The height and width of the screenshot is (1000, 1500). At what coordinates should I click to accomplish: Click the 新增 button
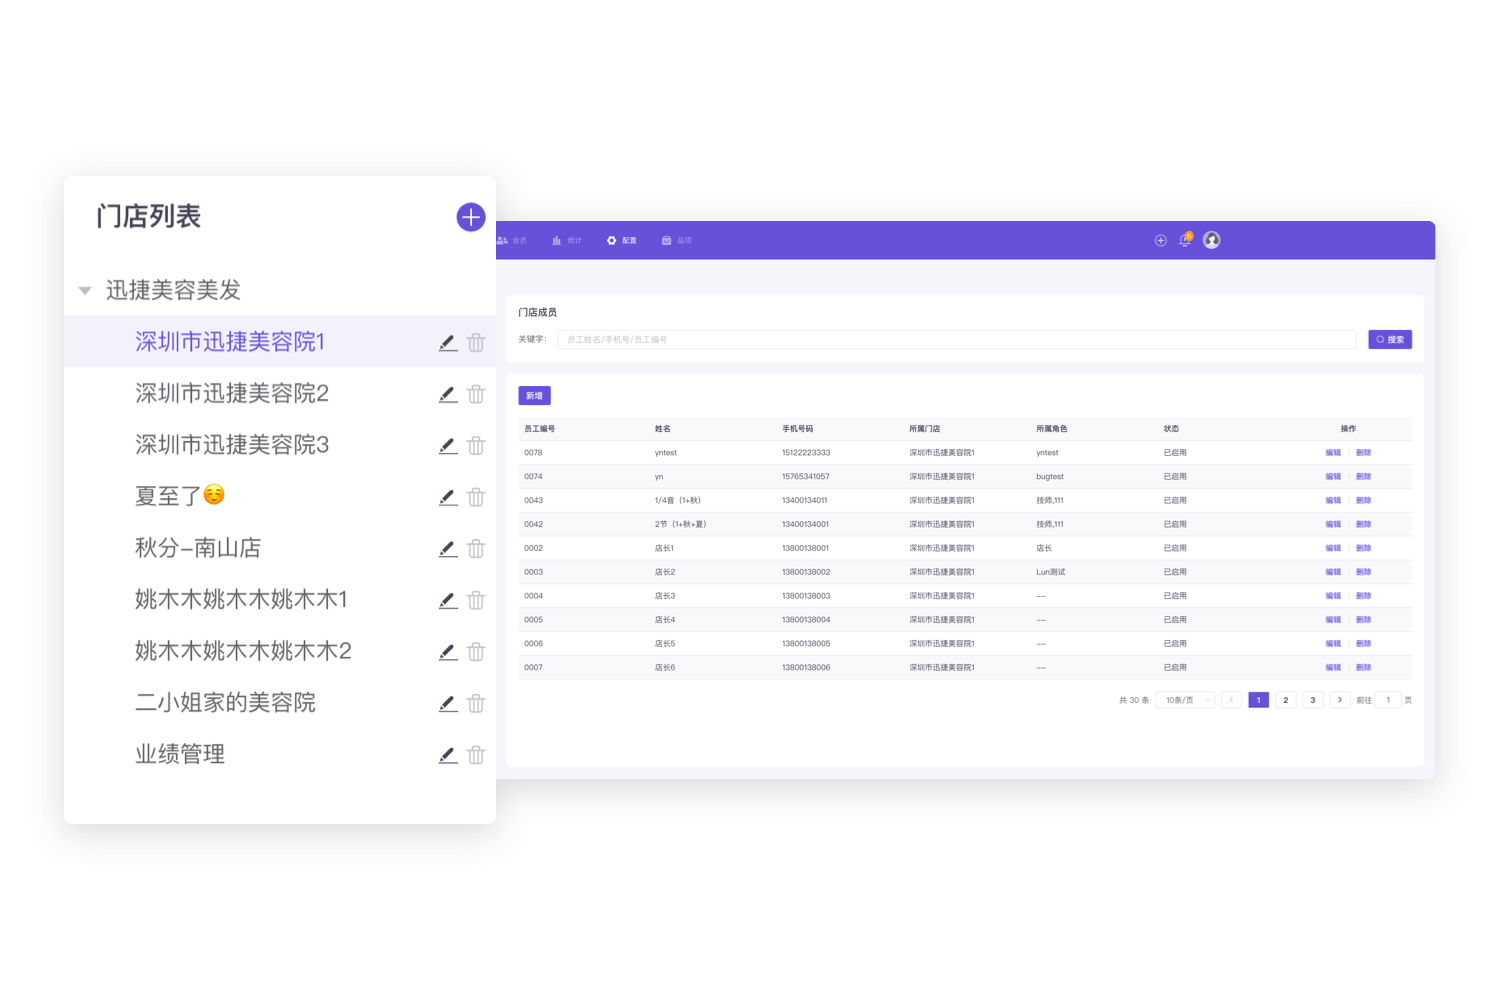click(x=534, y=396)
